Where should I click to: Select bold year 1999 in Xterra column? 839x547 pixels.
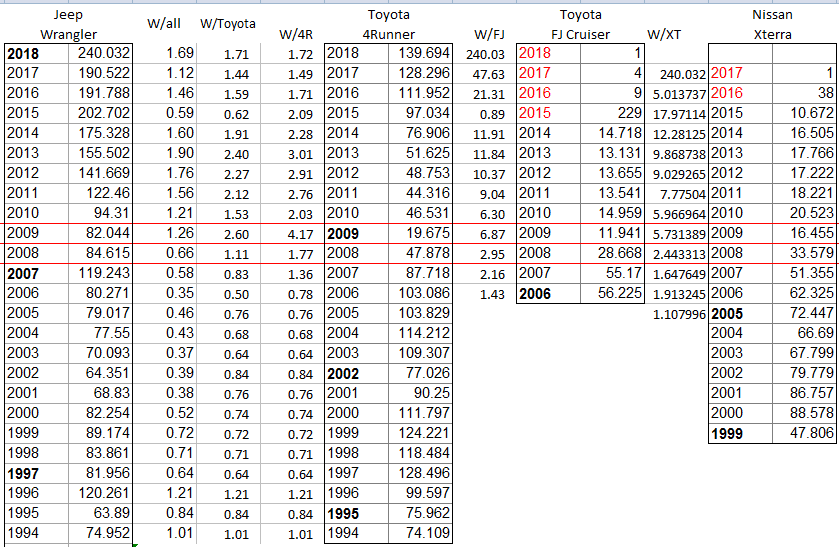727,434
